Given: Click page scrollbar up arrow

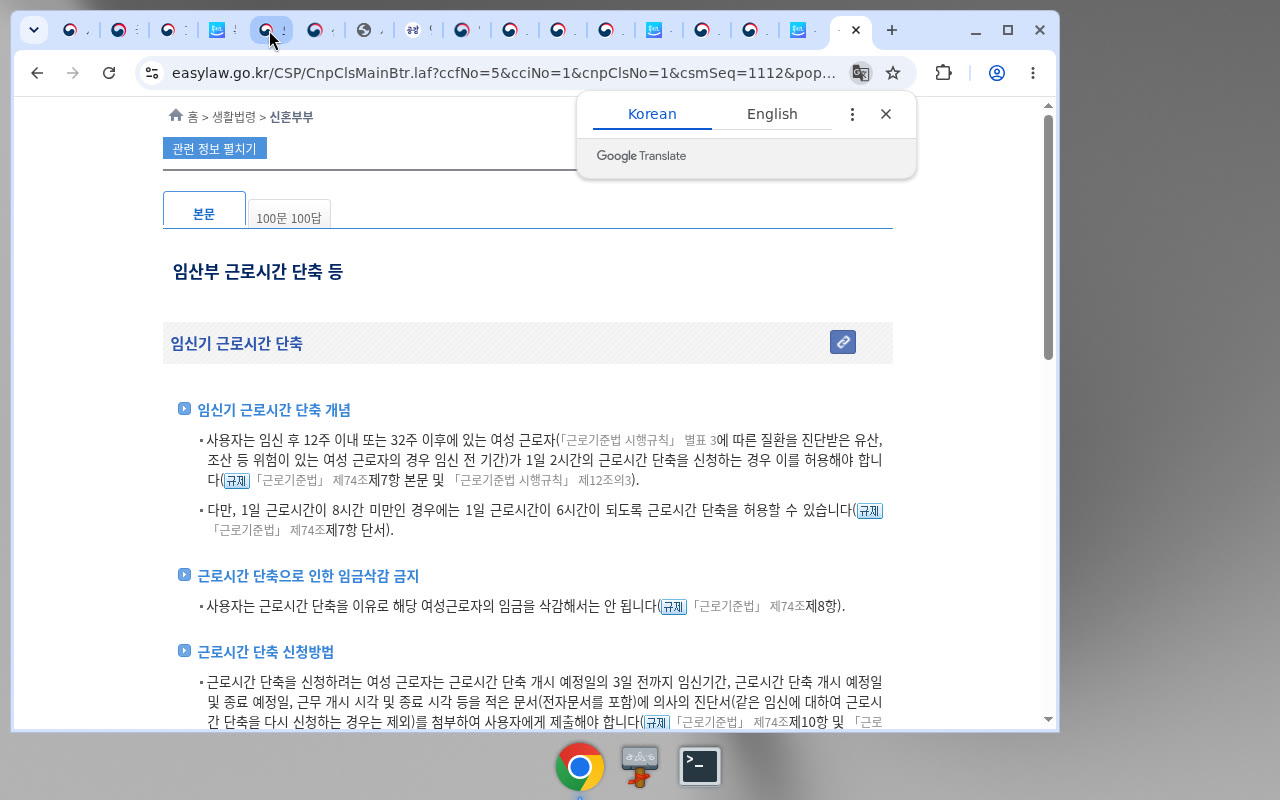Looking at the screenshot, I should click(1048, 105).
